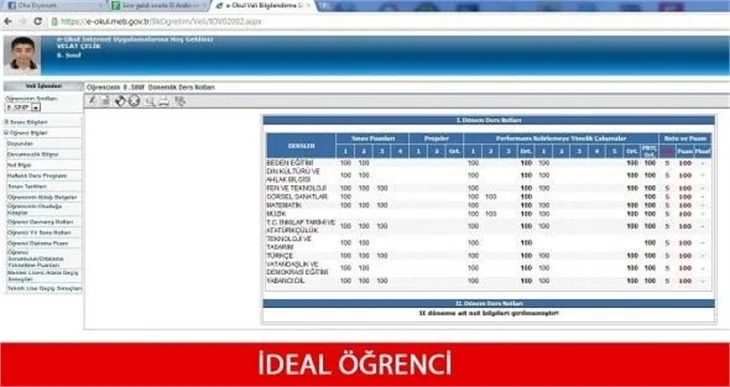Click the circular X icon in report toolbar

coord(135,101)
